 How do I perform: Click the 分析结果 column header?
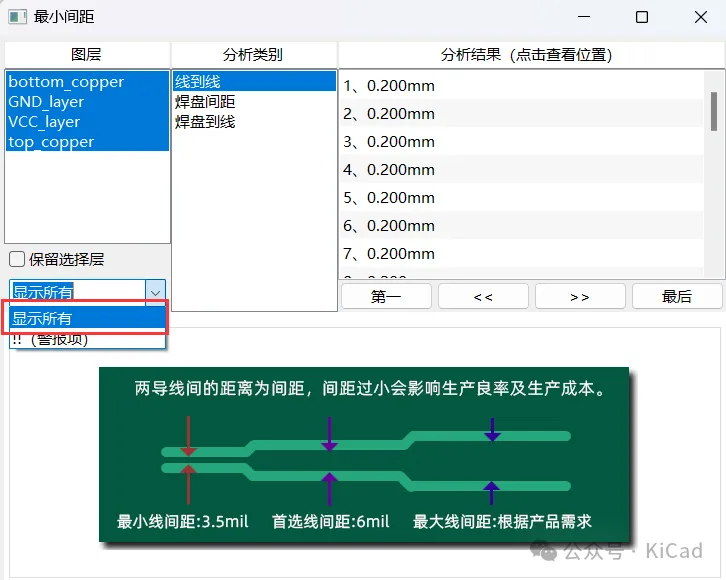pyautogui.click(x=532, y=55)
